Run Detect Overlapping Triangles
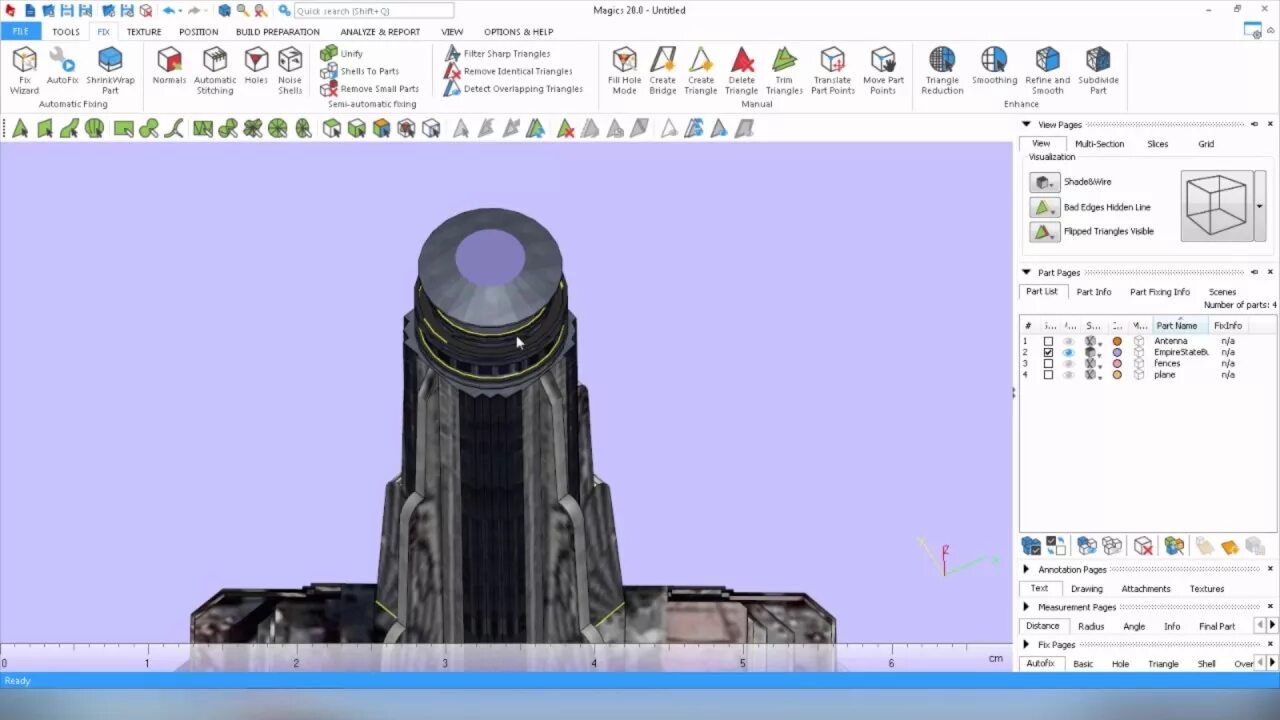Image resolution: width=1280 pixels, height=720 pixels. (514, 89)
